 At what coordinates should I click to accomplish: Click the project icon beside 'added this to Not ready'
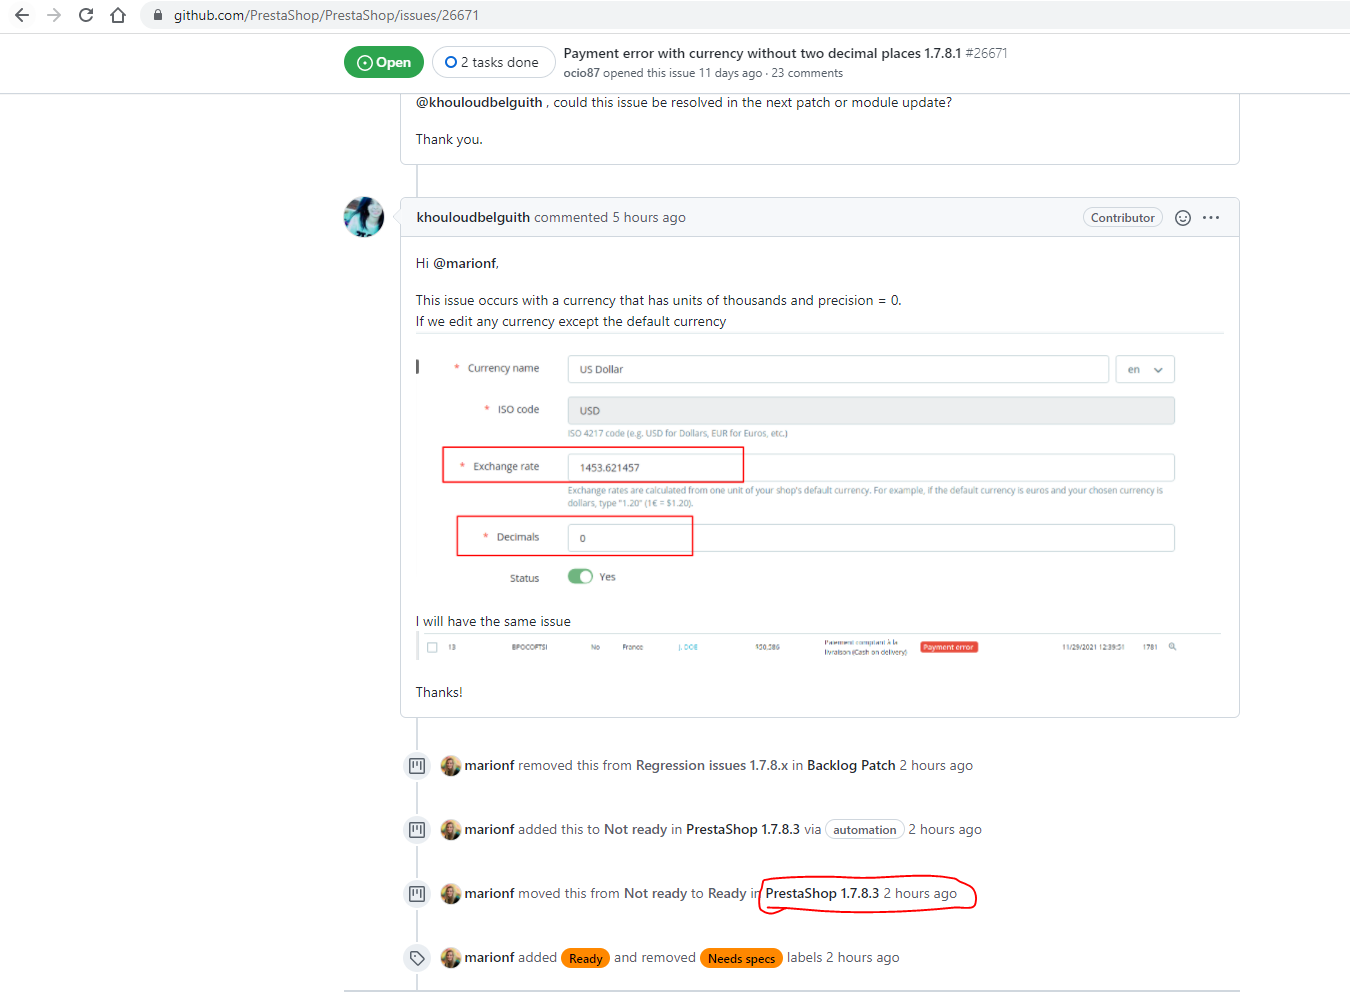click(417, 830)
